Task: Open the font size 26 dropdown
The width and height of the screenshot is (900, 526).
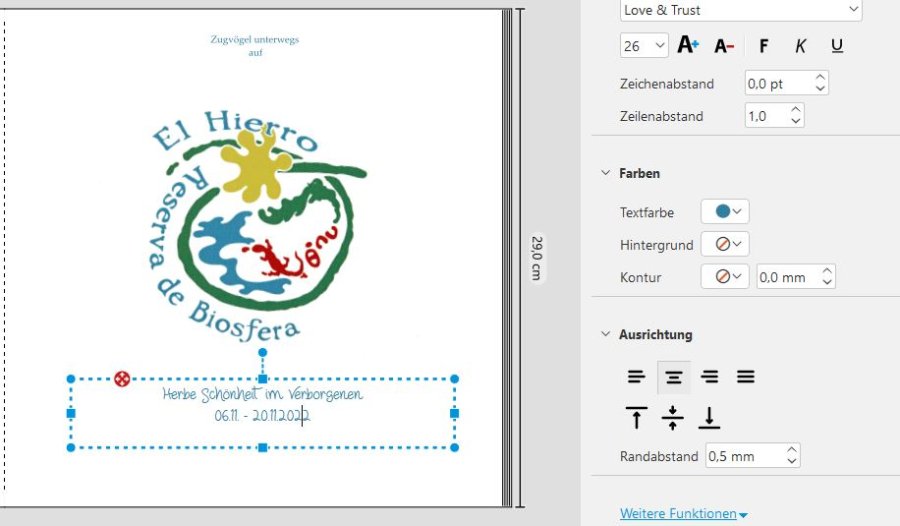Action: [644, 46]
